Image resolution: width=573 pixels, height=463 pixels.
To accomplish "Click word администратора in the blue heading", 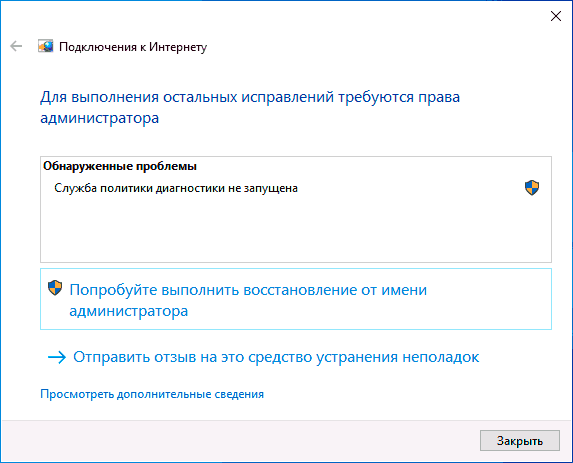I will point(99,118).
